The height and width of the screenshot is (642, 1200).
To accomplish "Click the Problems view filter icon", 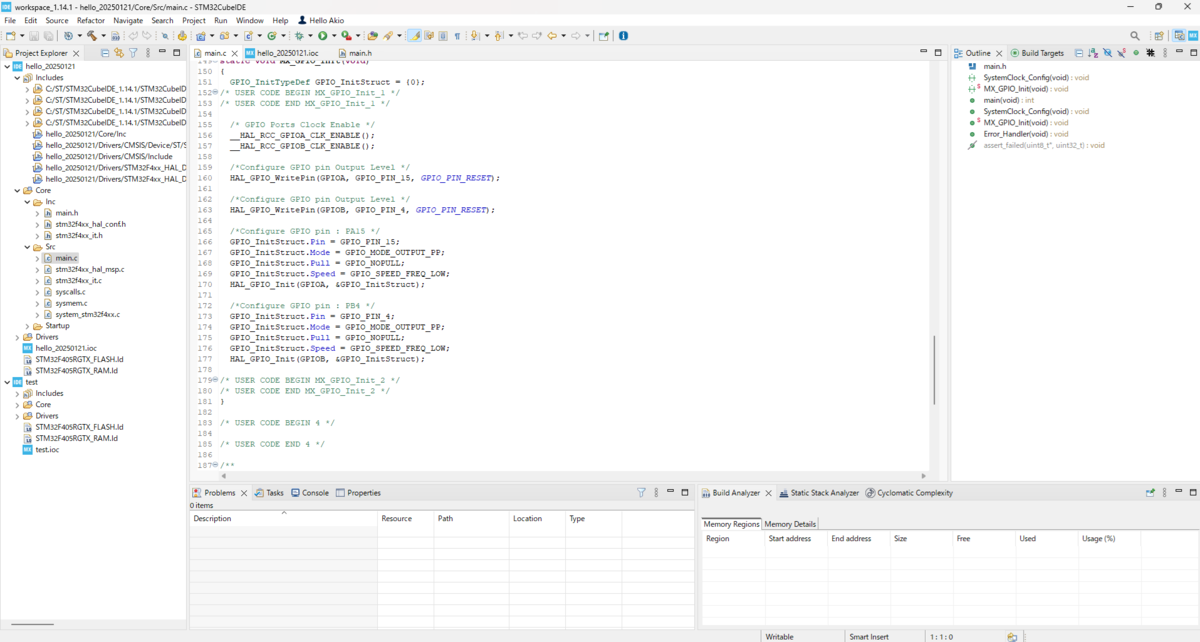I will [641, 493].
